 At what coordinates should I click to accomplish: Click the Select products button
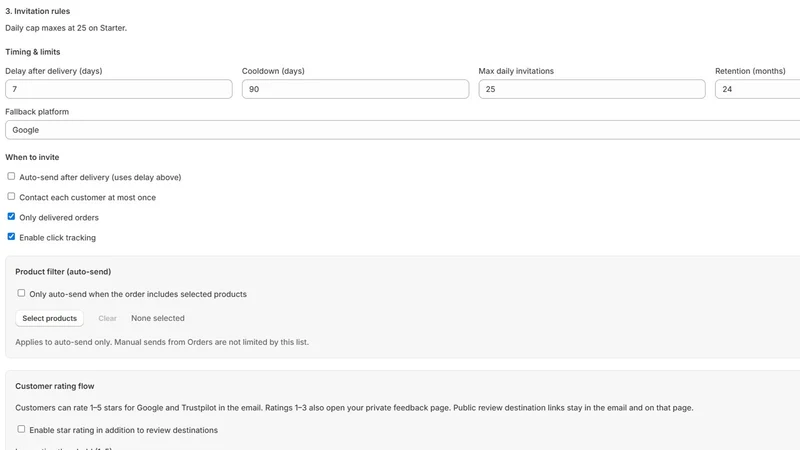click(49, 318)
